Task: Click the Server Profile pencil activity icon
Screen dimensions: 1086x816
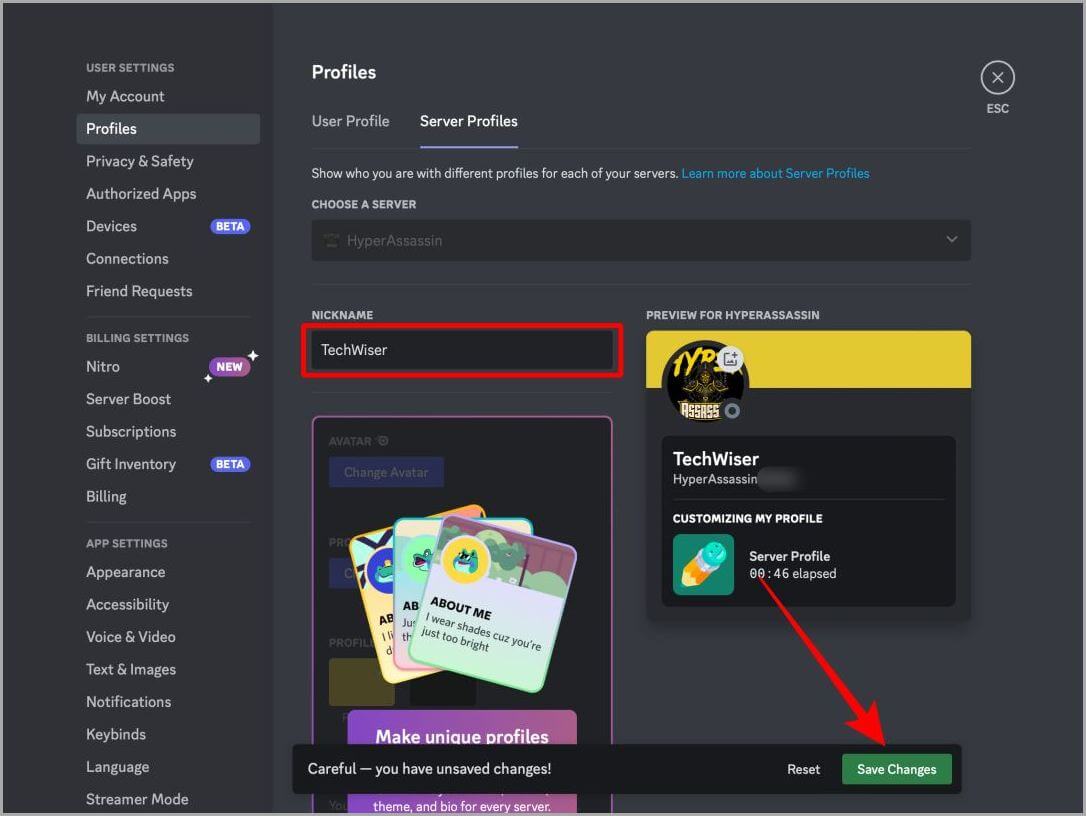Action: pos(703,565)
